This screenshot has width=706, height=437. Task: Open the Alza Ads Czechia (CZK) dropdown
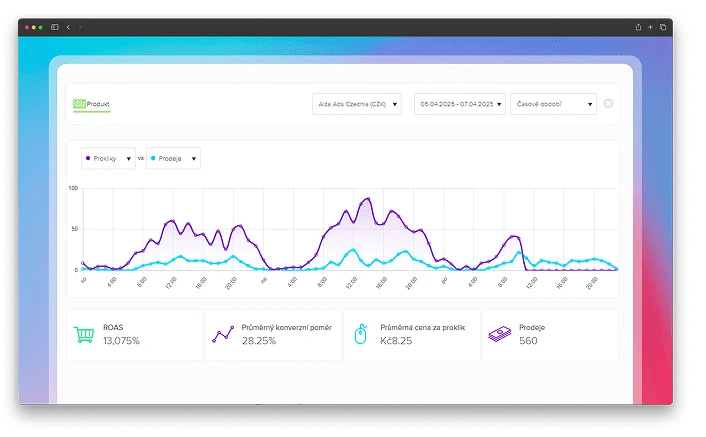[x=357, y=104]
